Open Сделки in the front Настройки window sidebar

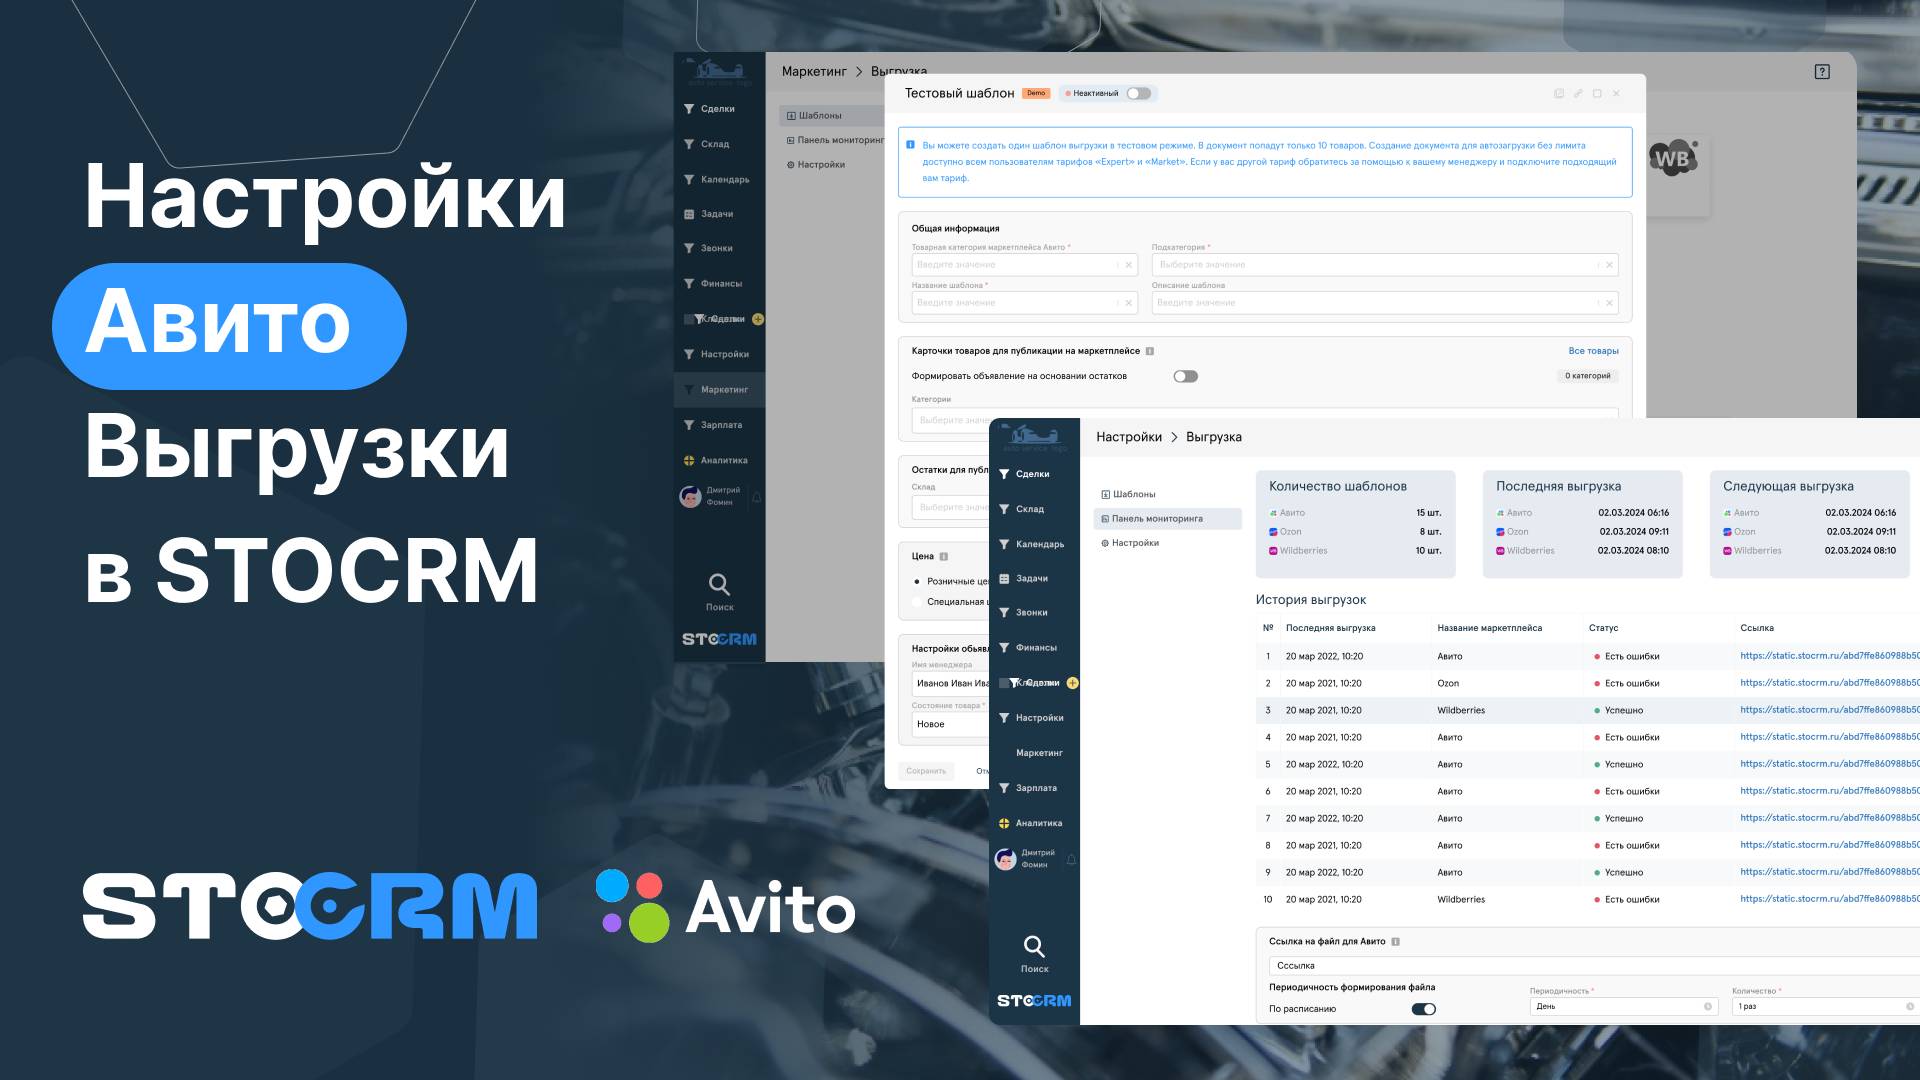(x=1024, y=474)
